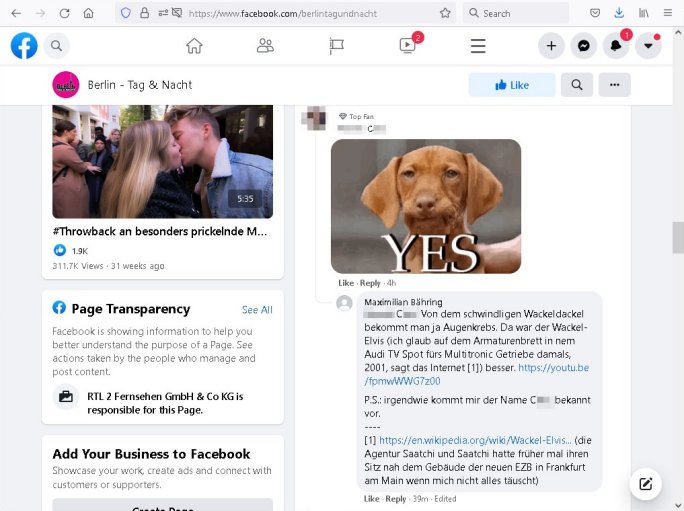Open Messenger chats
Viewport: 684px width, 511px height.
pos(584,45)
